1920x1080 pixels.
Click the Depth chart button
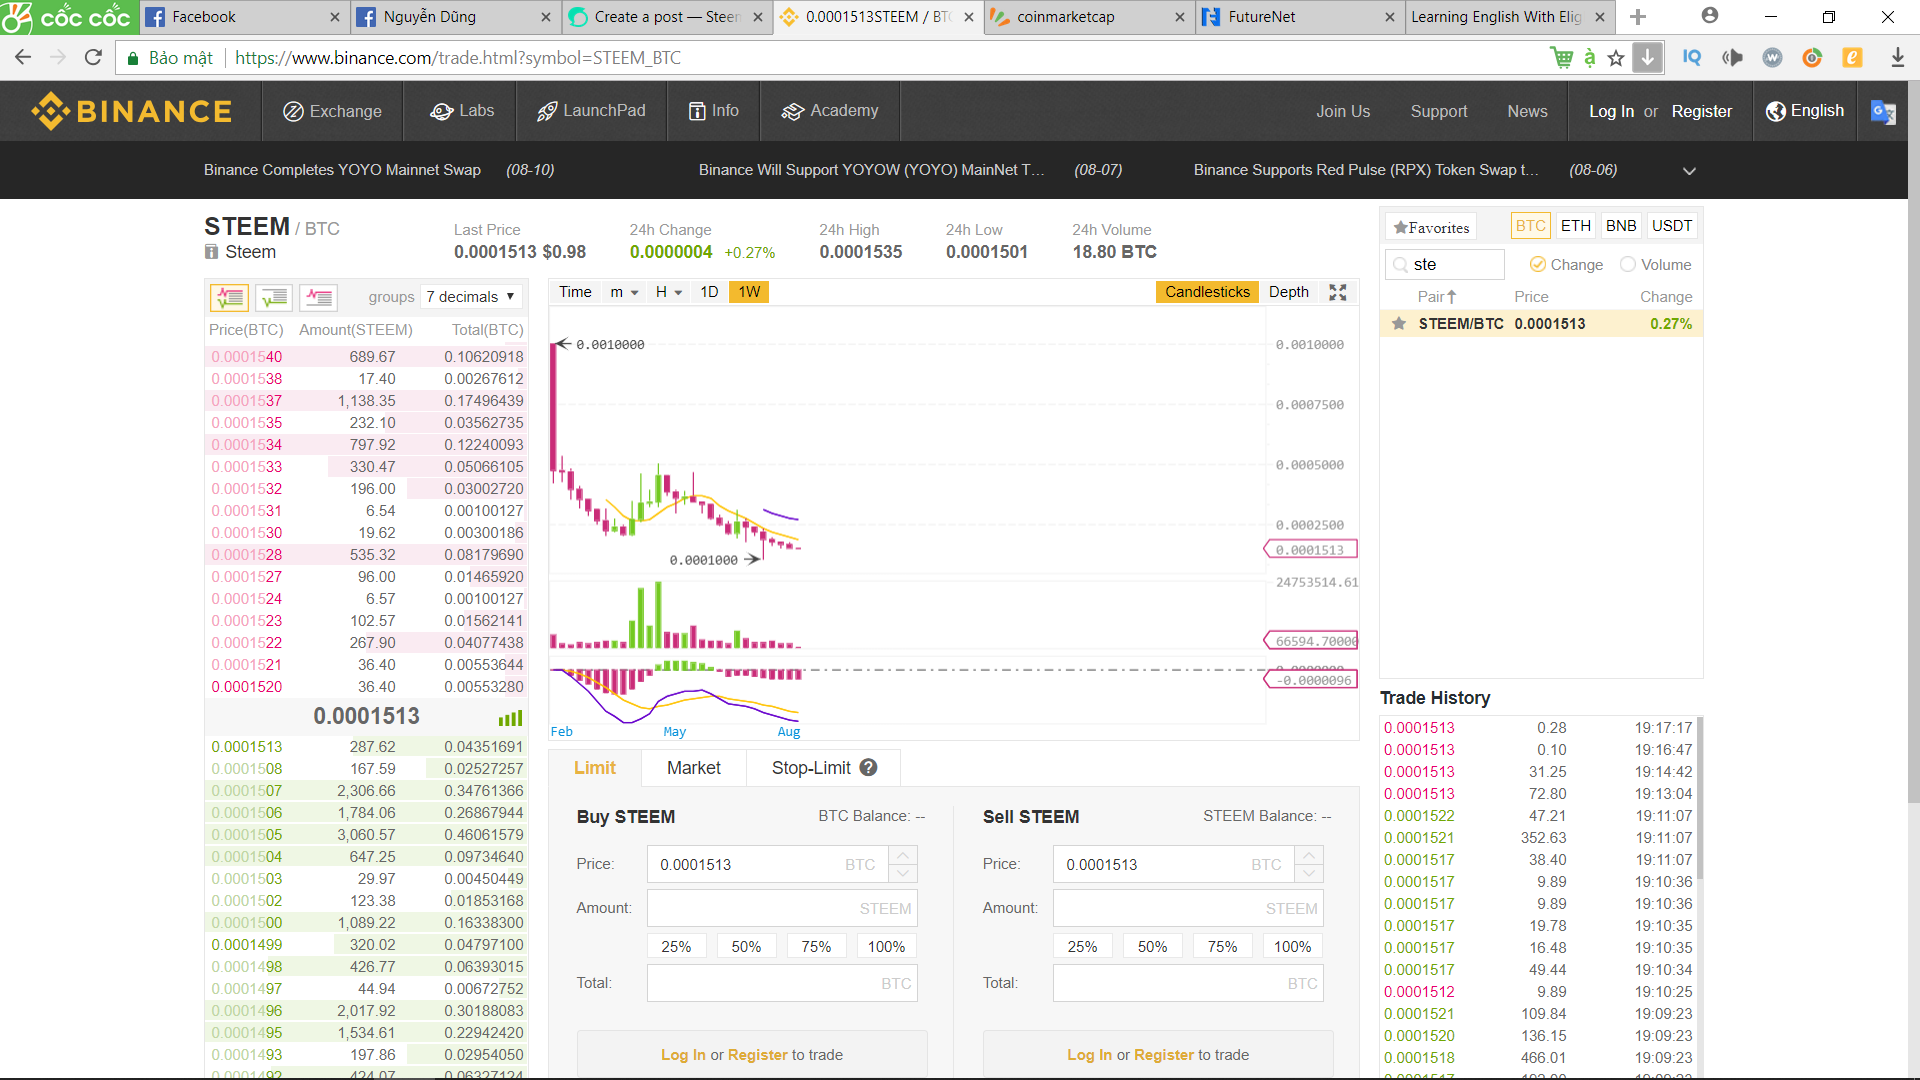[x=1288, y=292]
